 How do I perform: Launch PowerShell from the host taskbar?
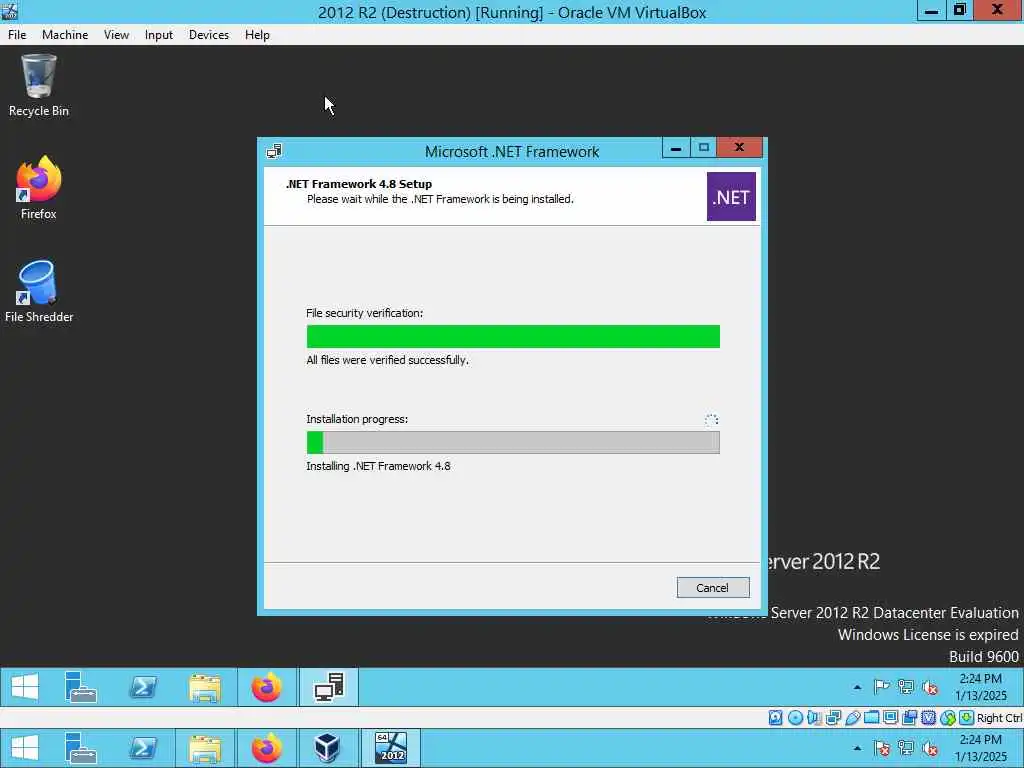click(143, 748)
